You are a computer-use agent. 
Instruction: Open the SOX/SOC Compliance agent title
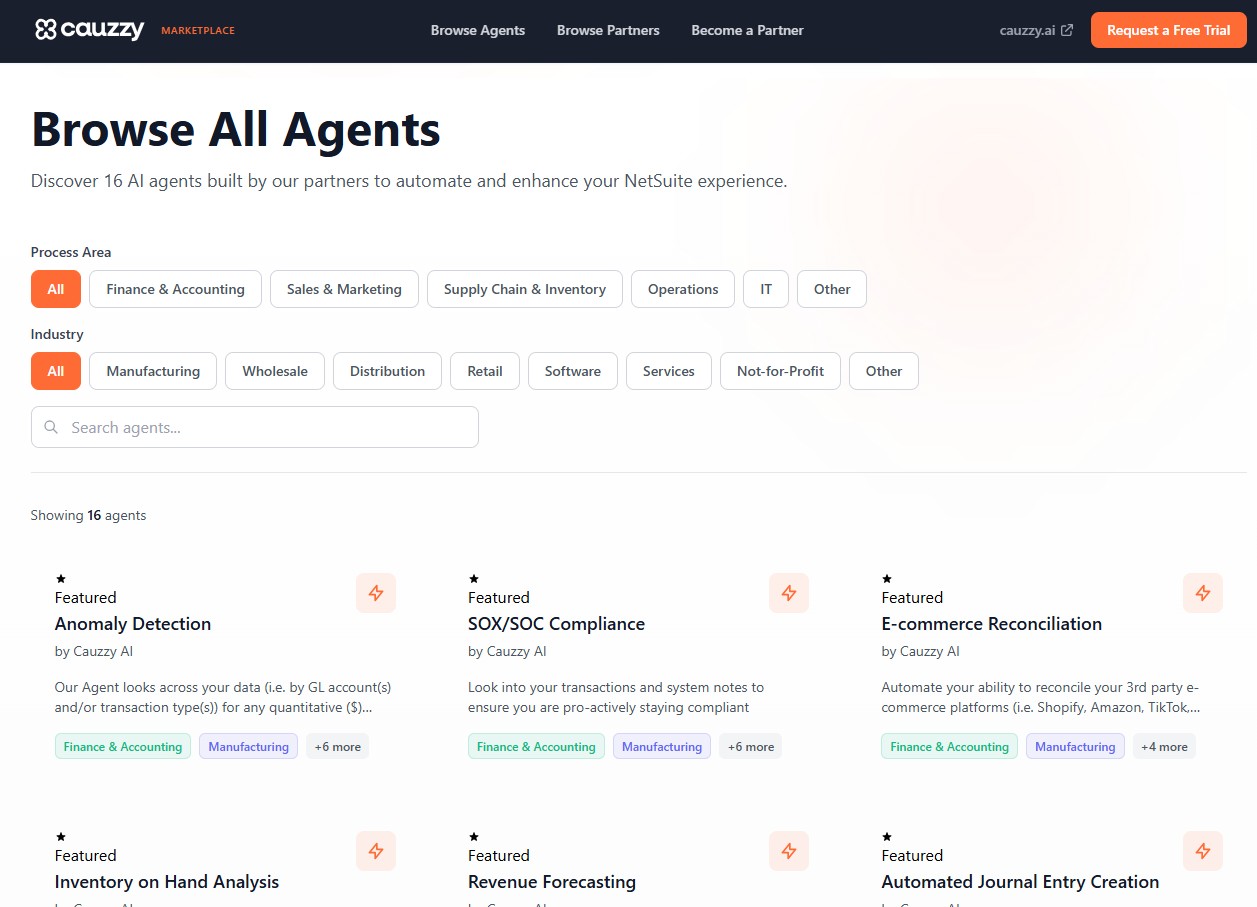[x=556, y=624]
